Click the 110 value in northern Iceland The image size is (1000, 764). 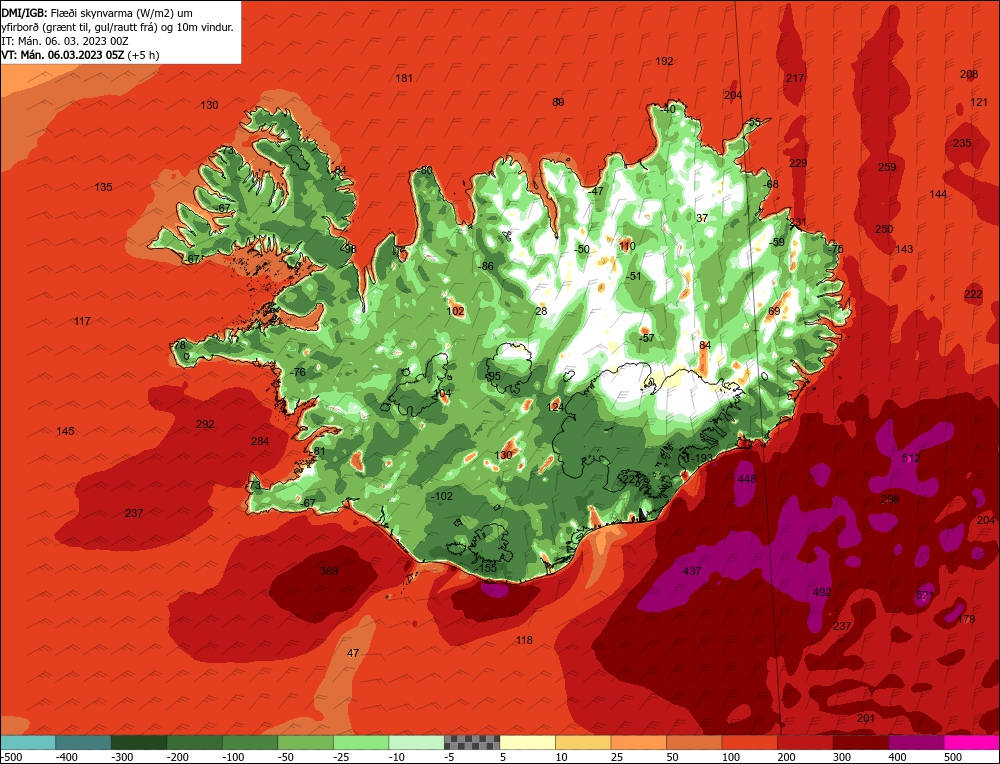(x=627, y=246)
